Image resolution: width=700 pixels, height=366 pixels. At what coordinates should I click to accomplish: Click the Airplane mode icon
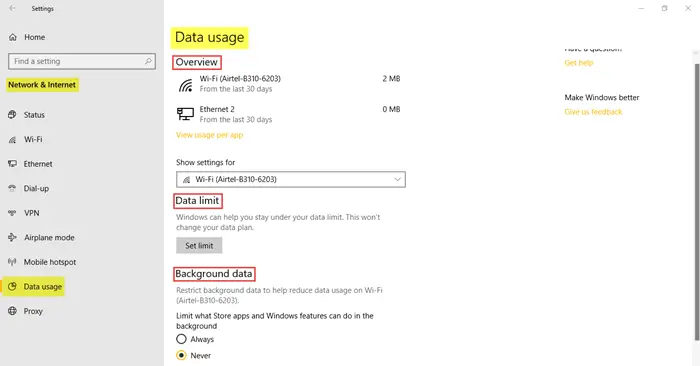(12, 237)
